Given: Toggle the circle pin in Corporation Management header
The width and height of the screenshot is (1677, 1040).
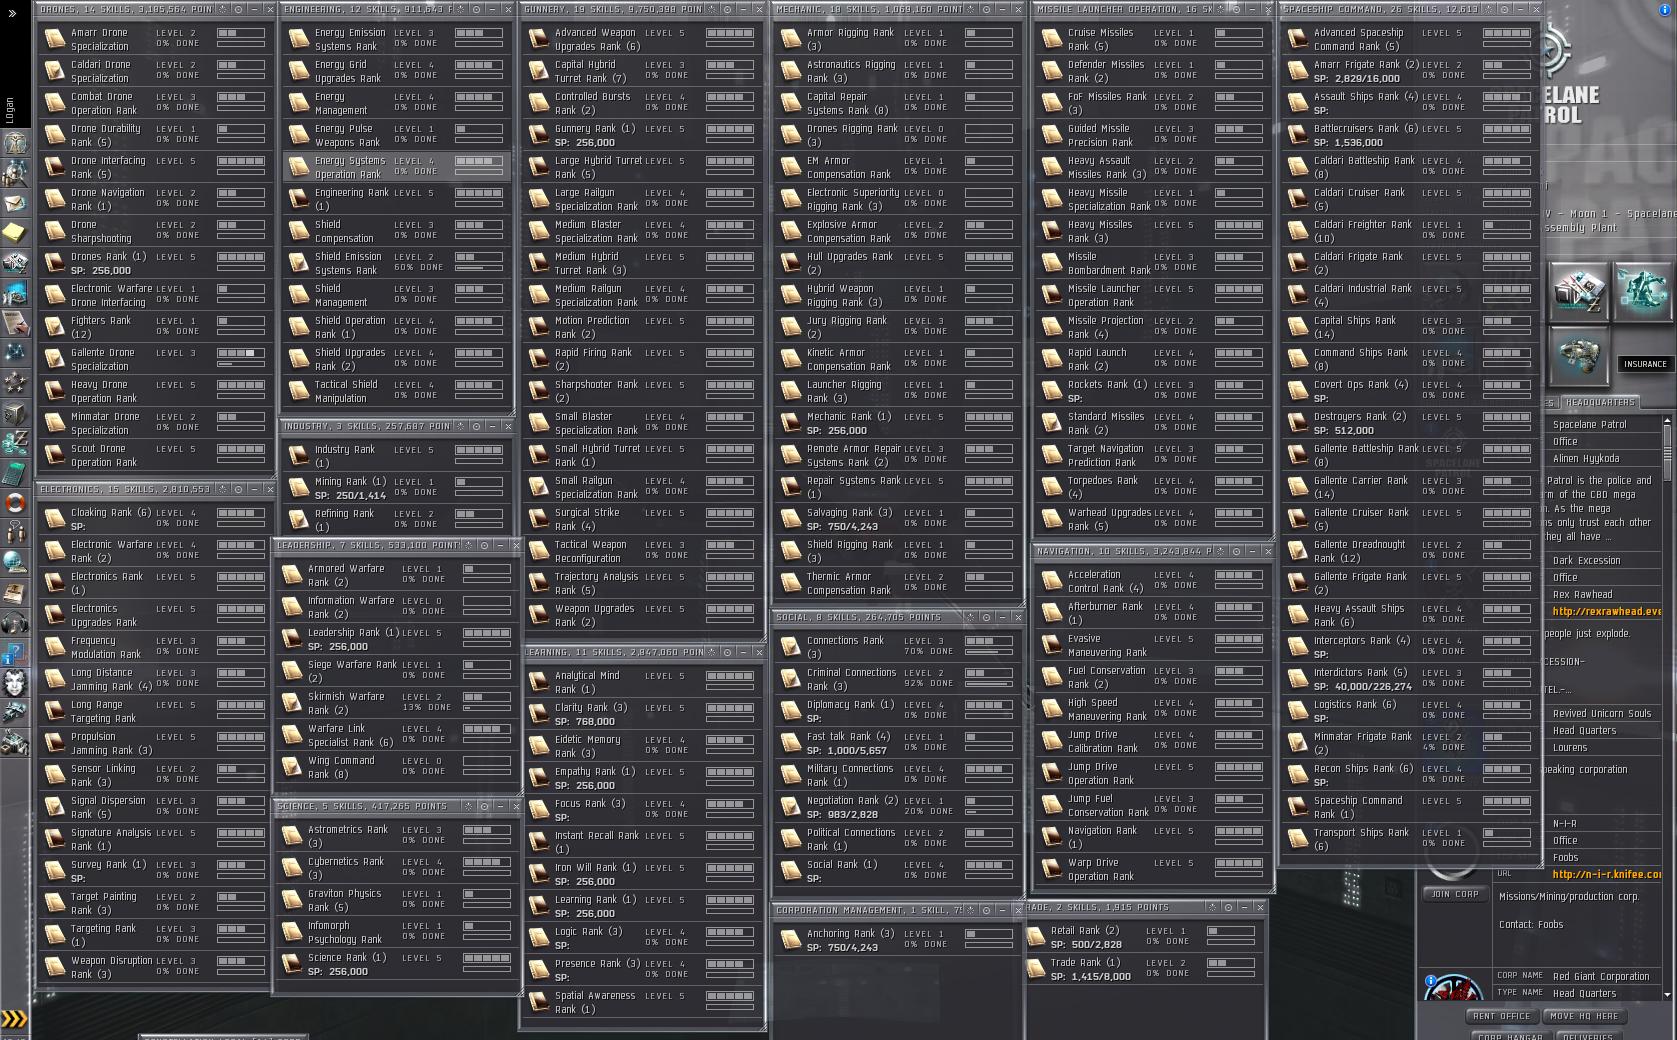Looking at the screenshot, I should click(x=986, y=910).
